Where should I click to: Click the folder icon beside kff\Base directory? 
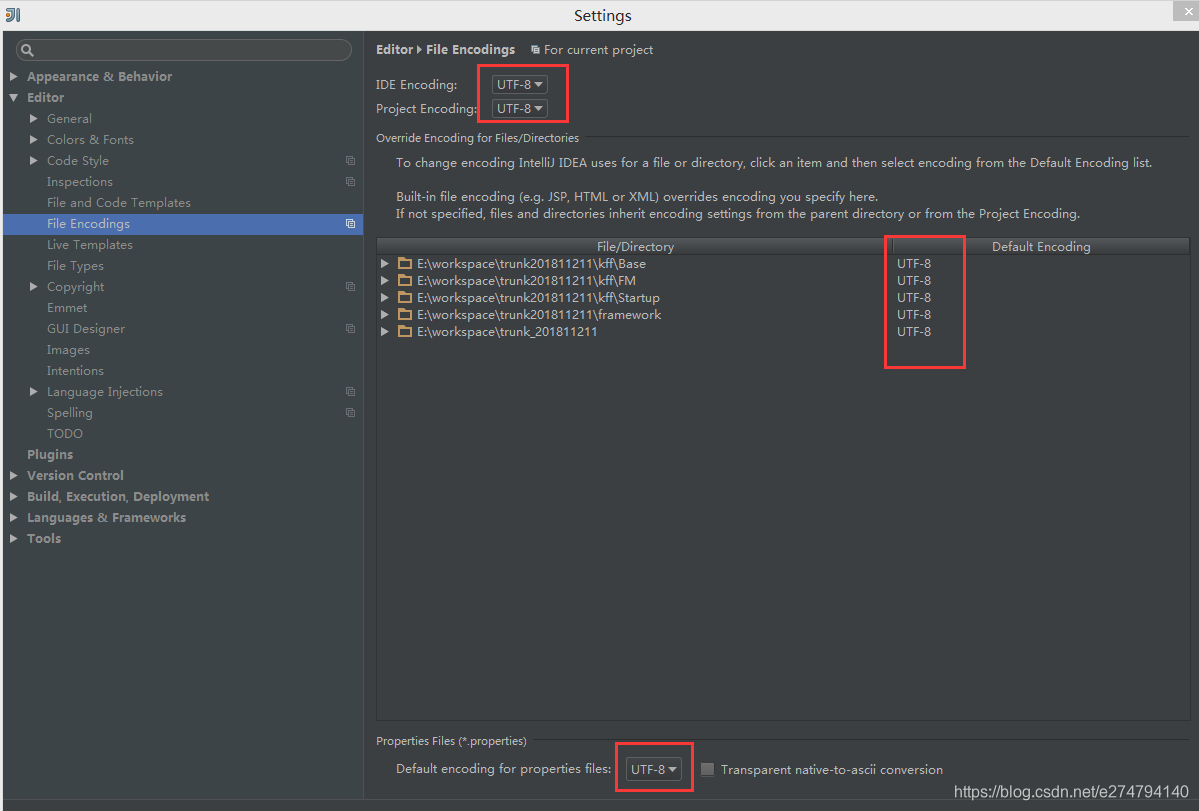pos(404,263)
